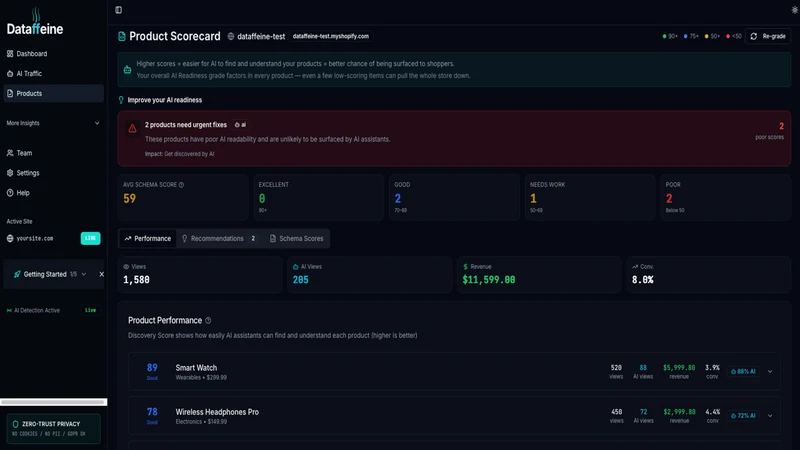Click the Conv. trend icon
The height and width of the screenshot is (450, 800).
pos(635,267)
